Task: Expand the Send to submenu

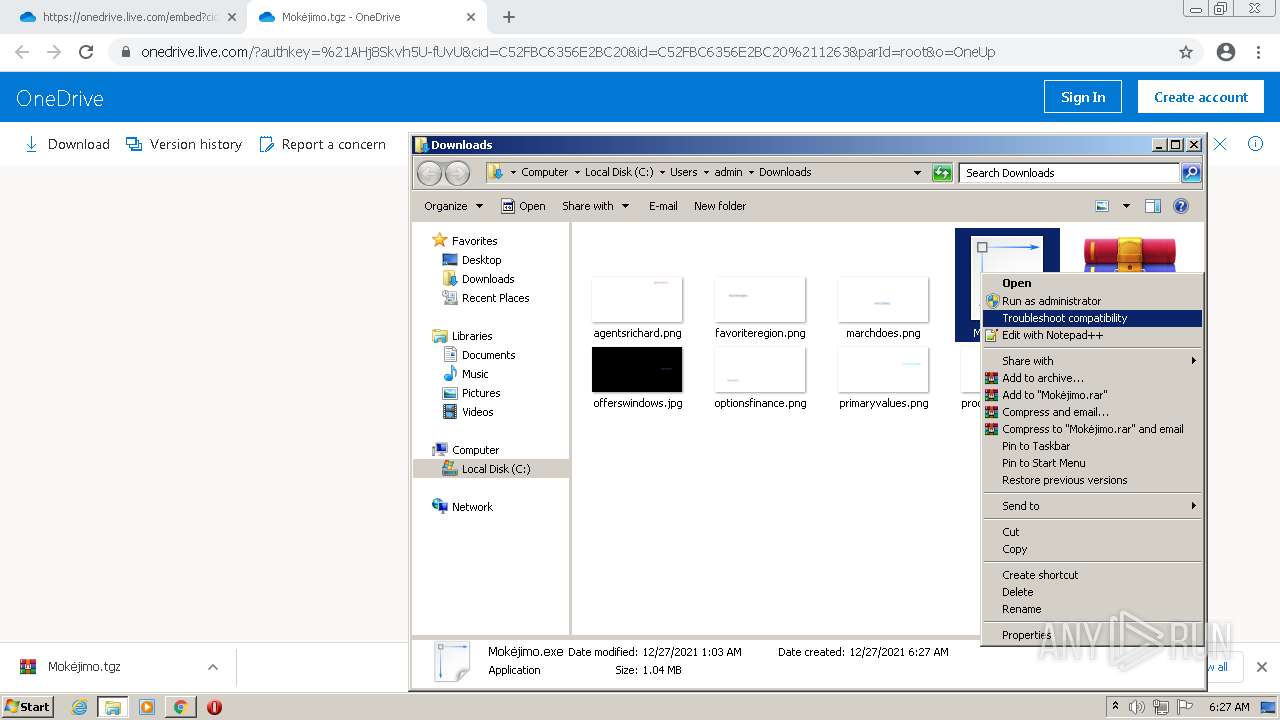Action: point(1092,506)
